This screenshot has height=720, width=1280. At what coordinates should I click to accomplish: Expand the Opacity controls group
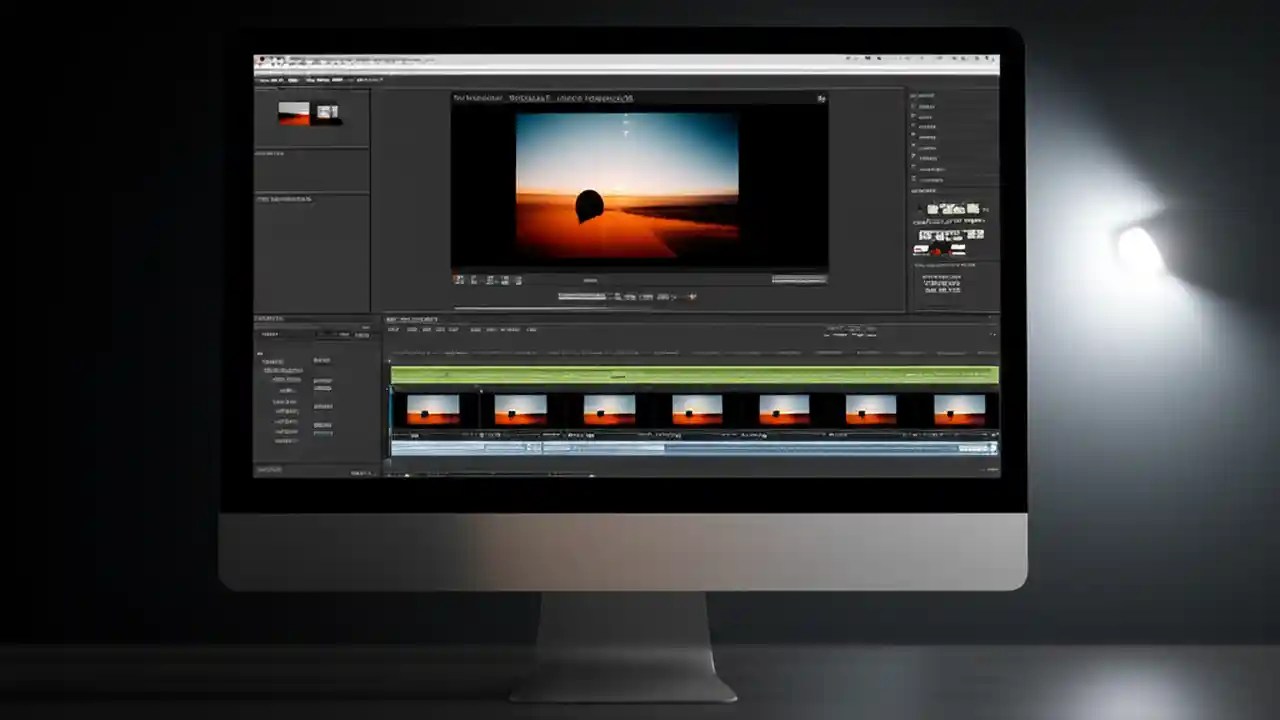(282, 402)
